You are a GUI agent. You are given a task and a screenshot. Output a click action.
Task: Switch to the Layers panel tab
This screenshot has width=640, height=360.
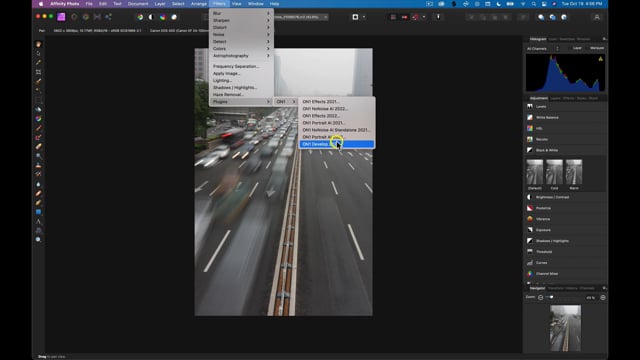pyautogui.click(x=555, y=98)
